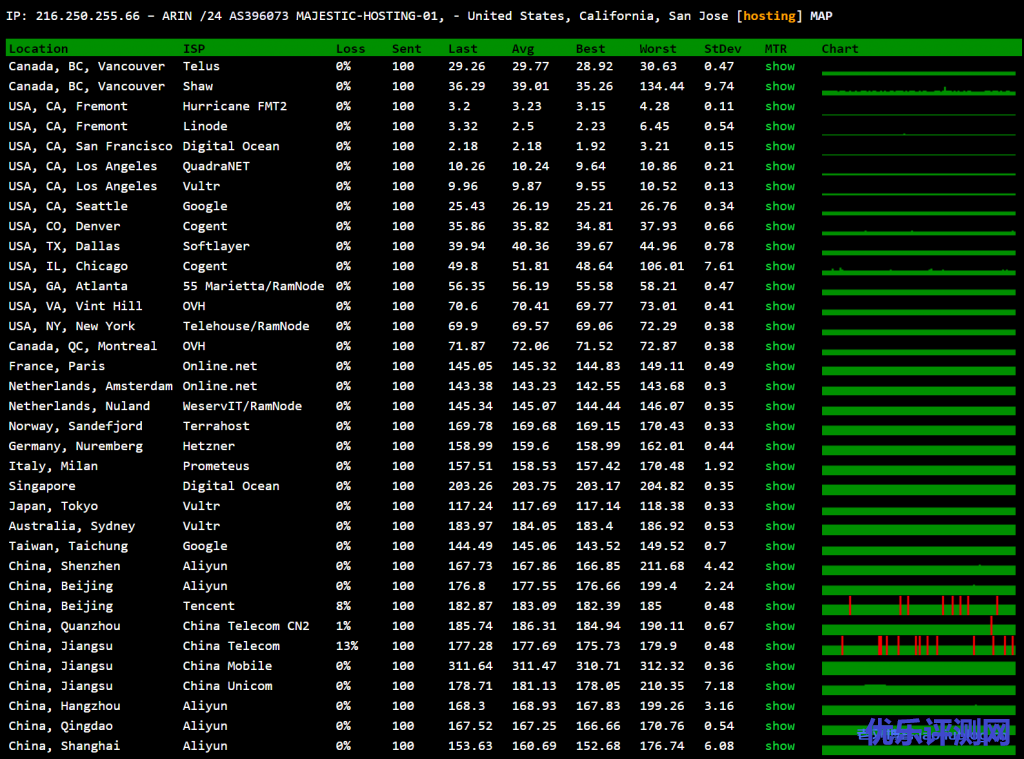Show MTR for Softlayer Dallas row
The width and height of the screenshot is (1024, 759).
779,246
